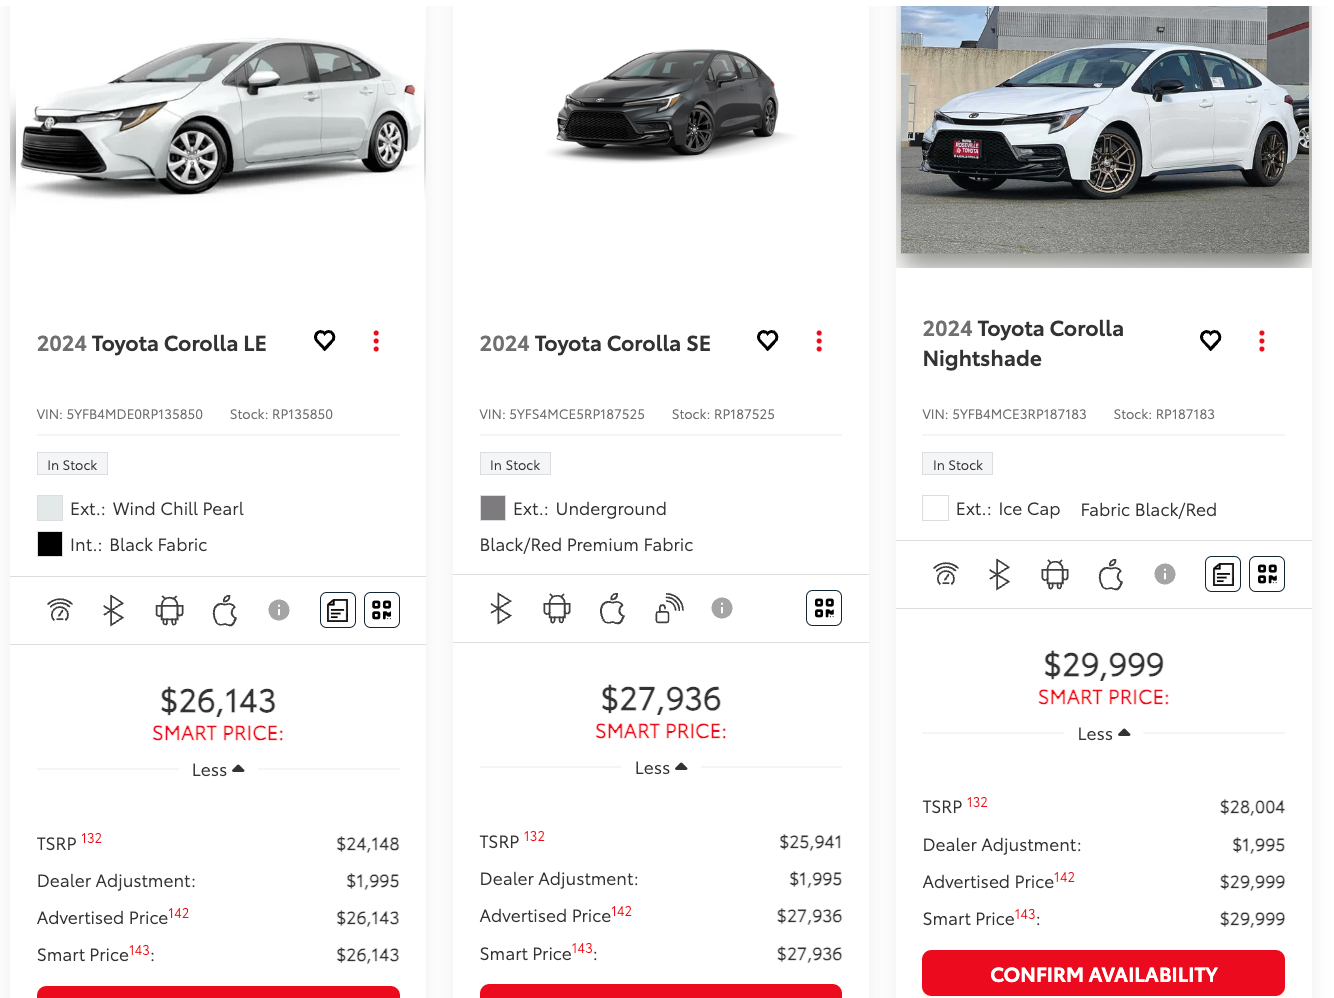Collapse price details under $26,143 Smart Price
Viewport: 1334px width, 998px height.
tap(218, 770)
